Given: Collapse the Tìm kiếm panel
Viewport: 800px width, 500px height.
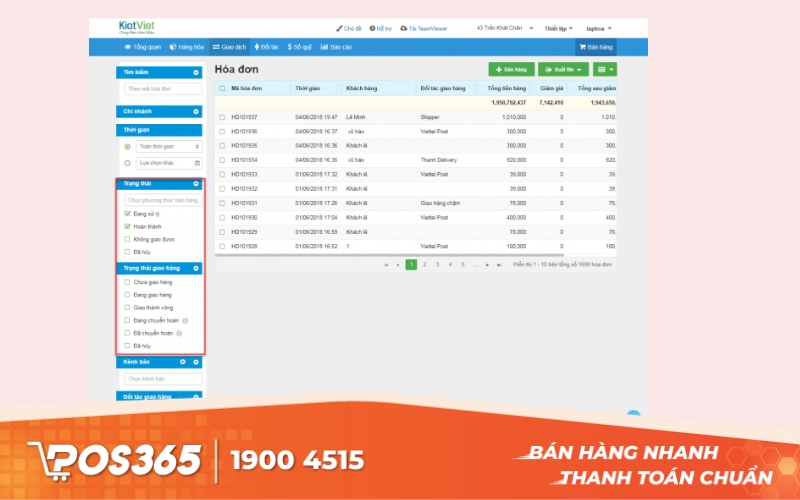Looking at the screenshot, I should tap(196, 72).
